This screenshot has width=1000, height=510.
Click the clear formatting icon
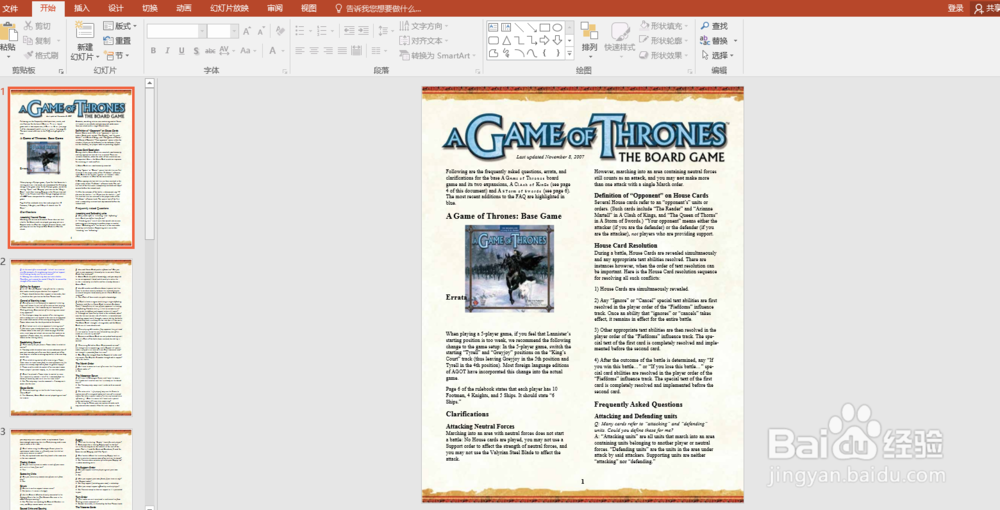click(280, 31)
